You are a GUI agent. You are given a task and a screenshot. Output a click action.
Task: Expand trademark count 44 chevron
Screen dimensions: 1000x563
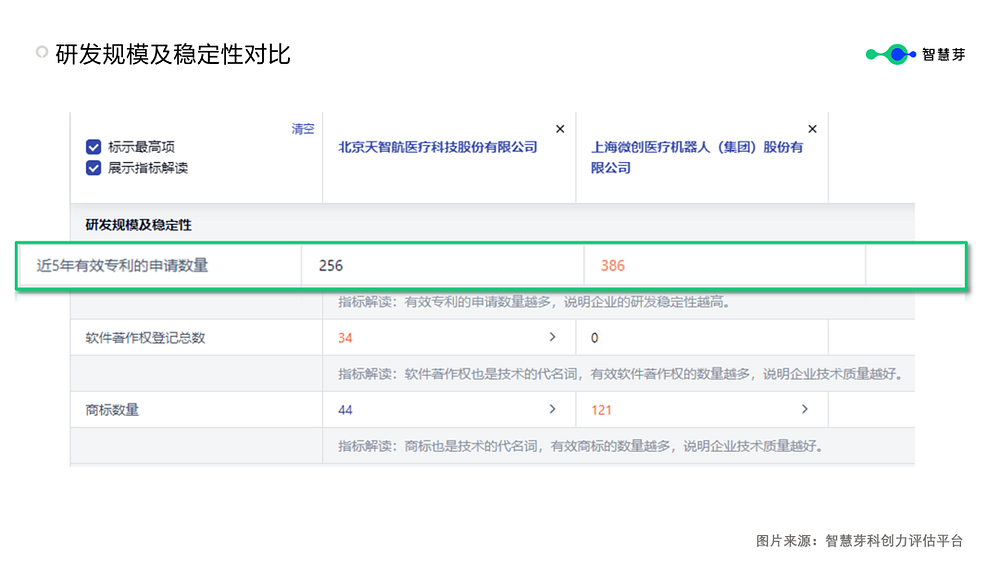point(552,409)
